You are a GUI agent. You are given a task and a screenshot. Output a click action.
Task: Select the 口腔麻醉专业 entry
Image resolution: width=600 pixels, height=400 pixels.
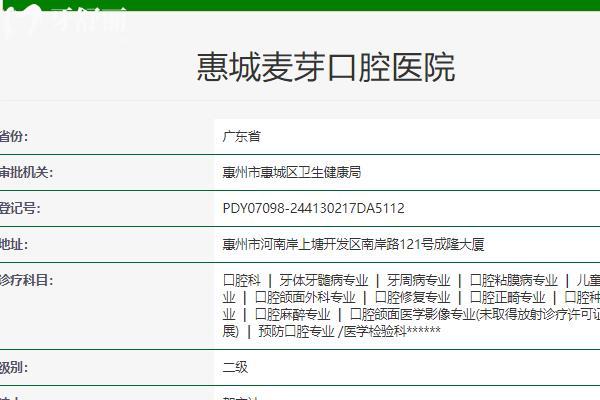(x=292, y=314)
